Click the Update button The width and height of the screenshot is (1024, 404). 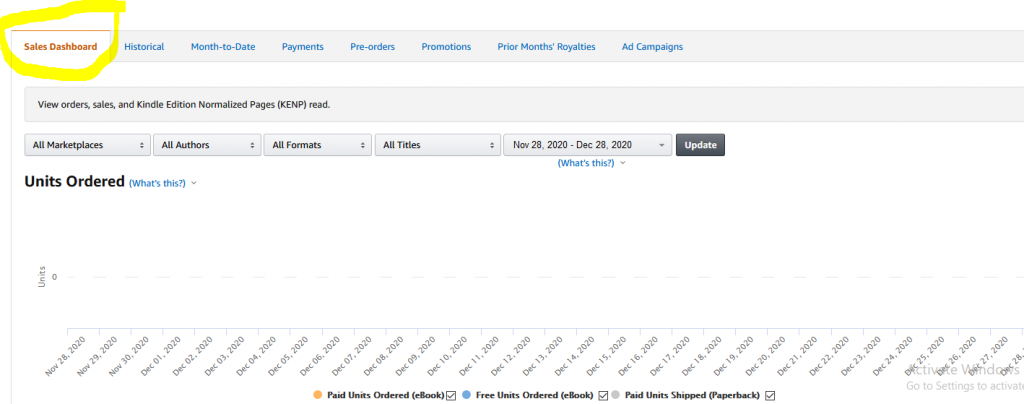point(700,145)
